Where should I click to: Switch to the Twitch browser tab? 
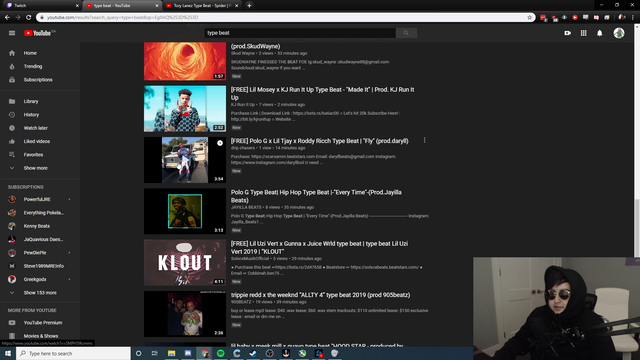tap(41, 6)
